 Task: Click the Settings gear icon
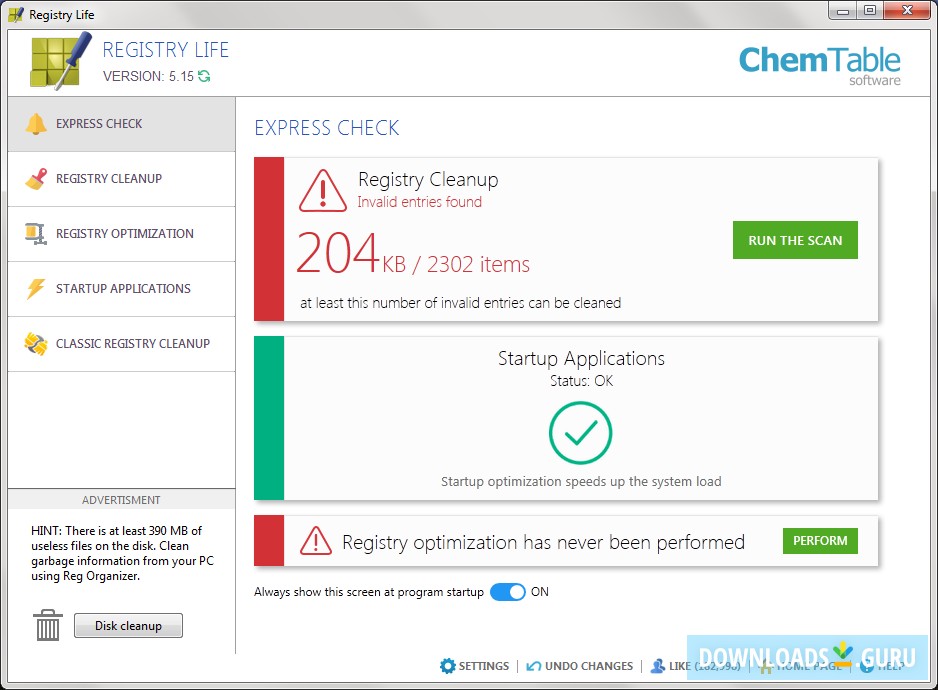coord(447,666)
